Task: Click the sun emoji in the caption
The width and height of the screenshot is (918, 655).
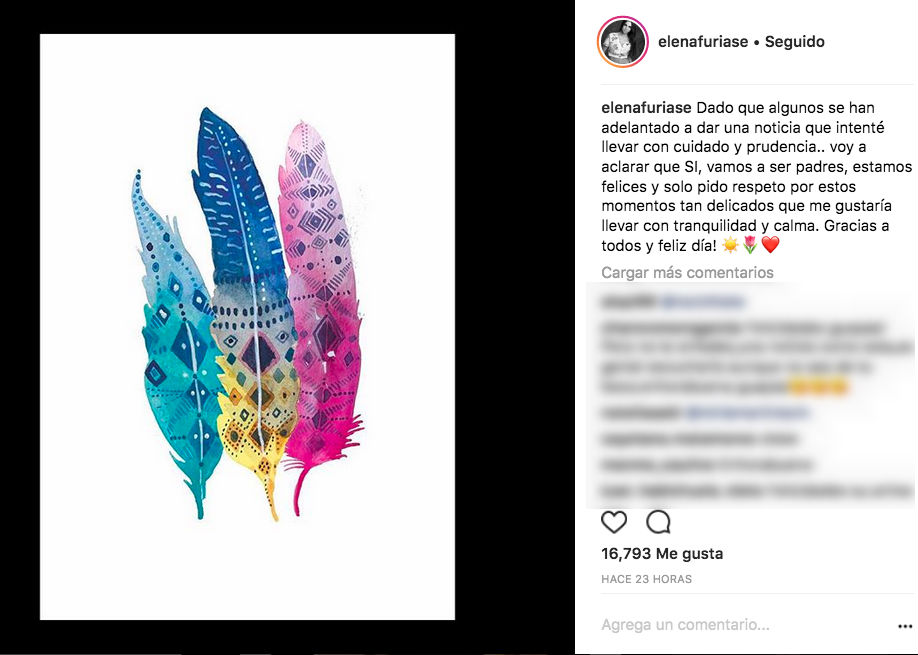Action: click(x=730, y=245)
